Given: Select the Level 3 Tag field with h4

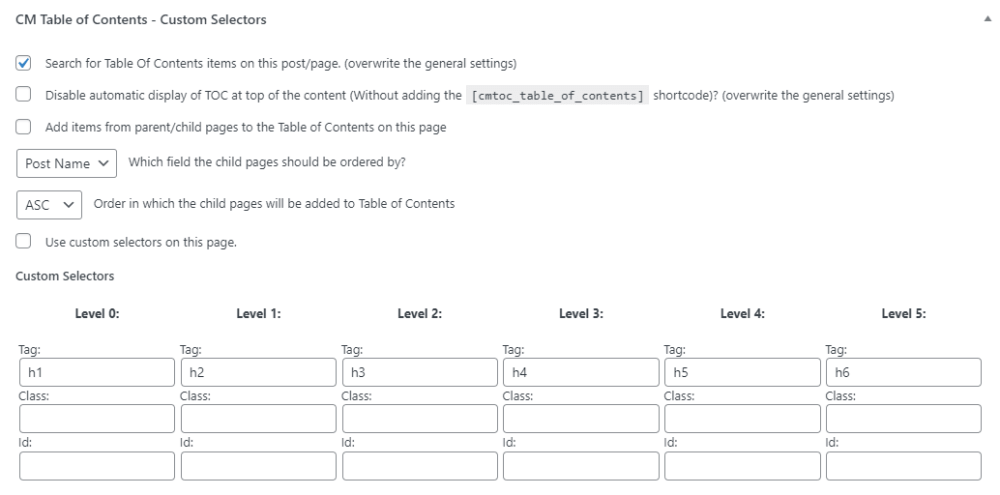Looking at the screenshot, I should point(580,373).
